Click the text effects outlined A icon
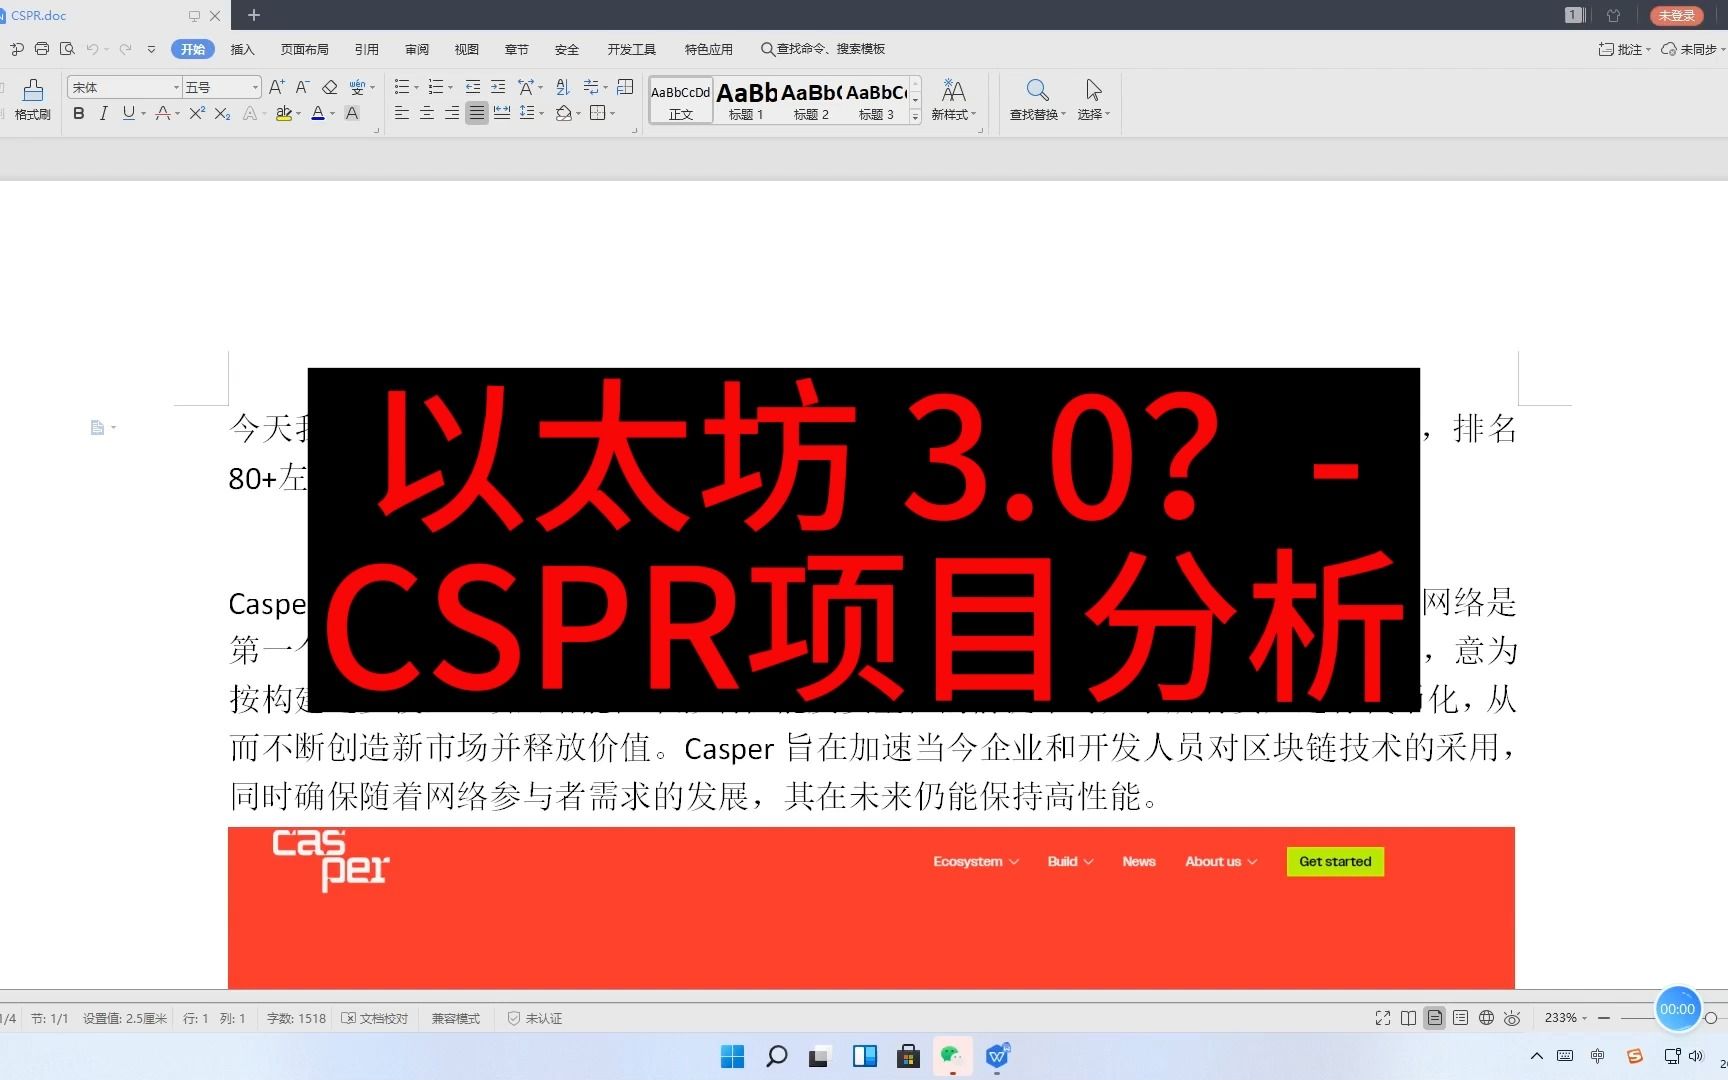1728x1080 pixels. pyautogui.click(x=250, y=114)
